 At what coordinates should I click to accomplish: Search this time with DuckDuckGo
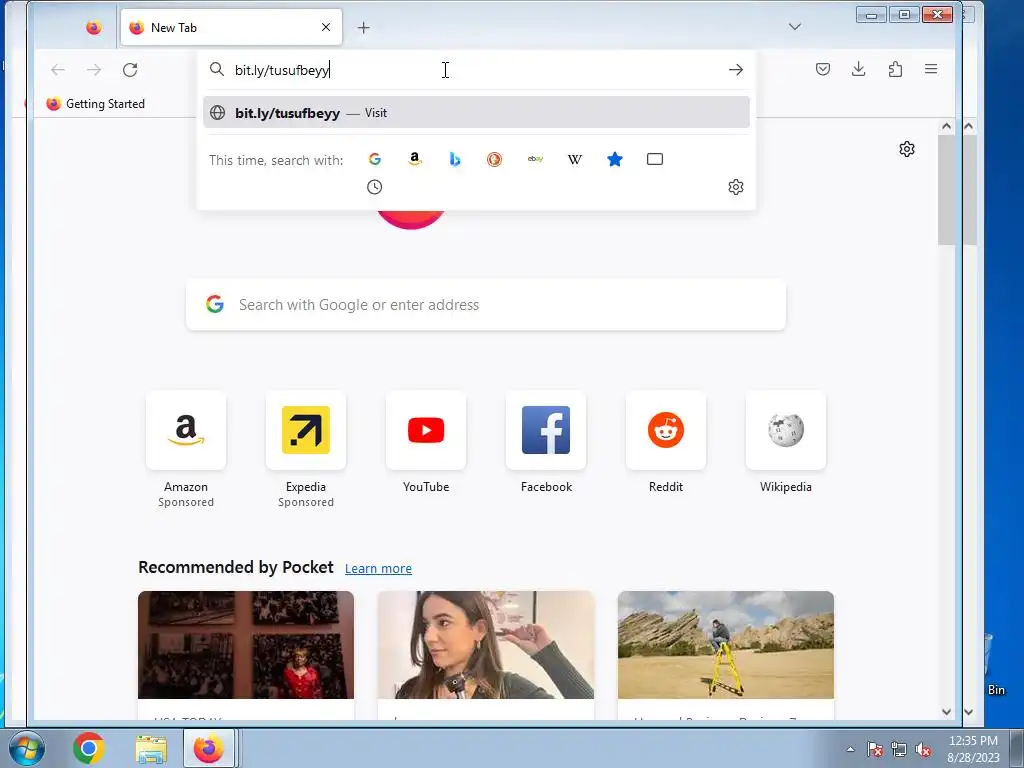494,159
